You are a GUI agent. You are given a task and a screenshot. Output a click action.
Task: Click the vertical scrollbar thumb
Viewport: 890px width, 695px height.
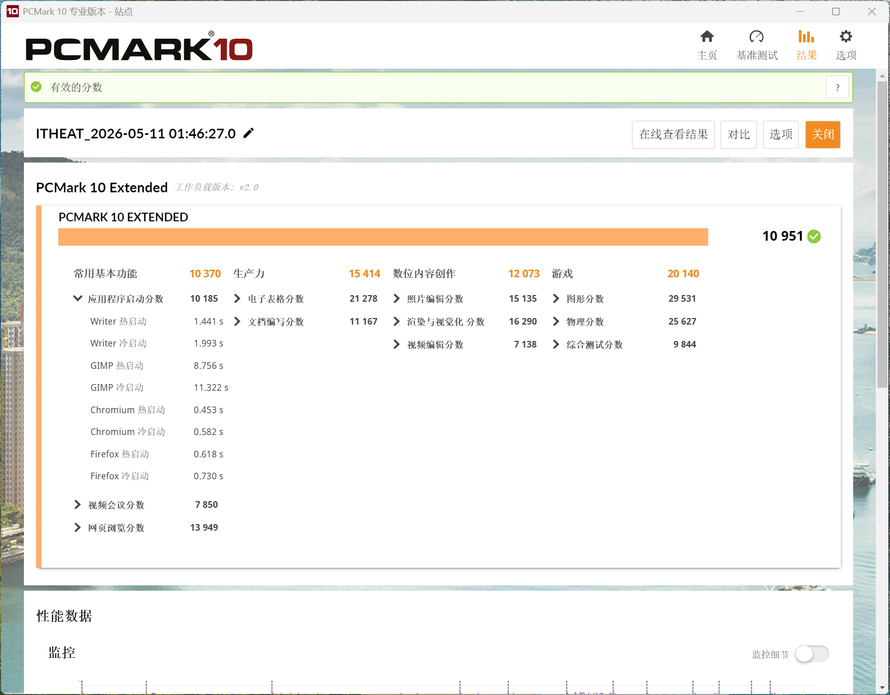point(882,235)
